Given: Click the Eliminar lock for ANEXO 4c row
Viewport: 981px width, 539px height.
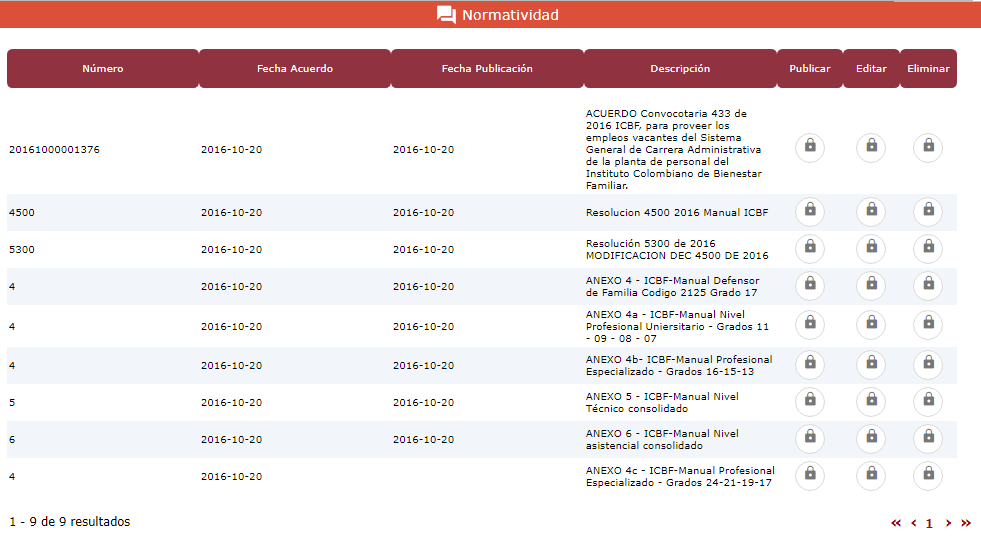Looking at the screenshot, I should coord(928,476).
